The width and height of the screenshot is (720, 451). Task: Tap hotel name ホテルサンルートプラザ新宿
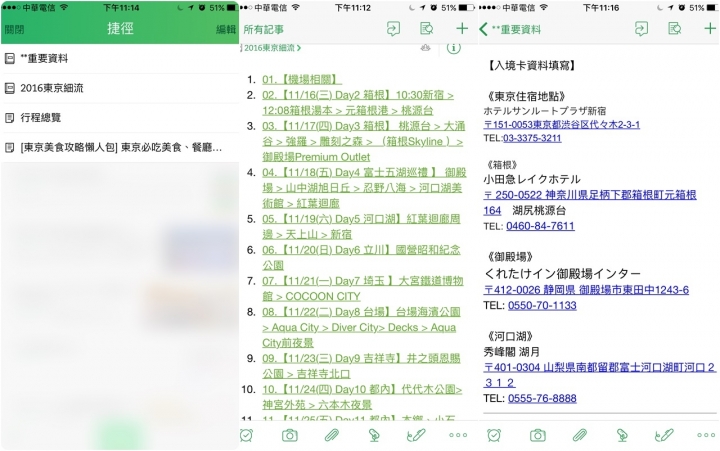click(x=545, y=111)
